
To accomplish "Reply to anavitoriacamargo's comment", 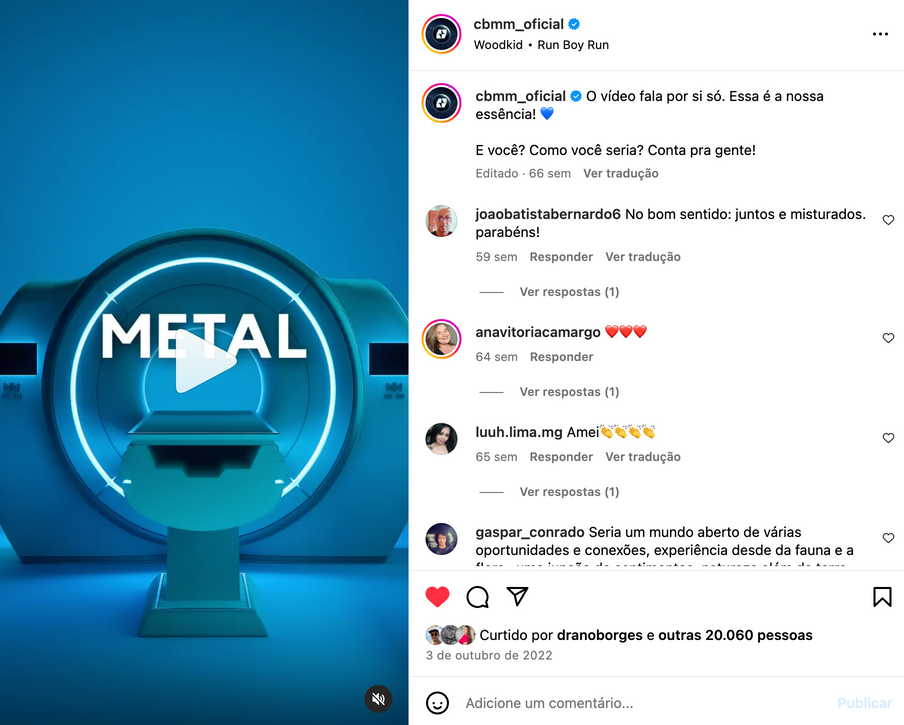I will (562, 357).
